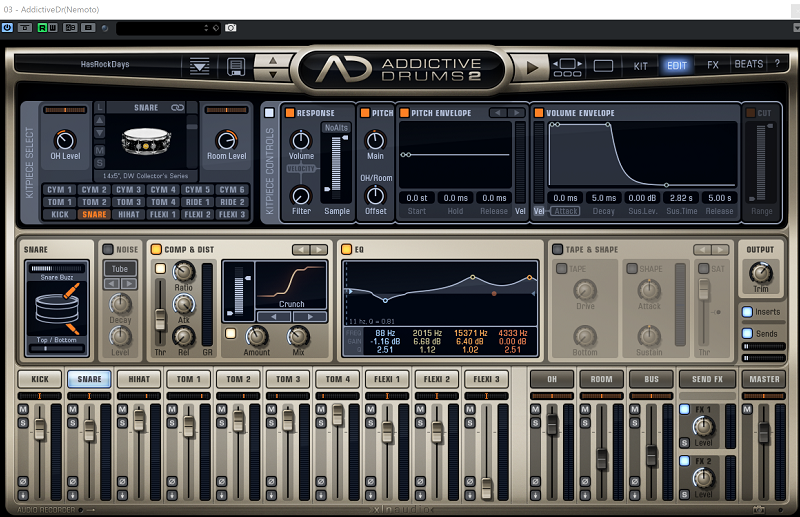800x517 pixels.
Task: Click the output Trim knob
Action: [x=760, y=273]
